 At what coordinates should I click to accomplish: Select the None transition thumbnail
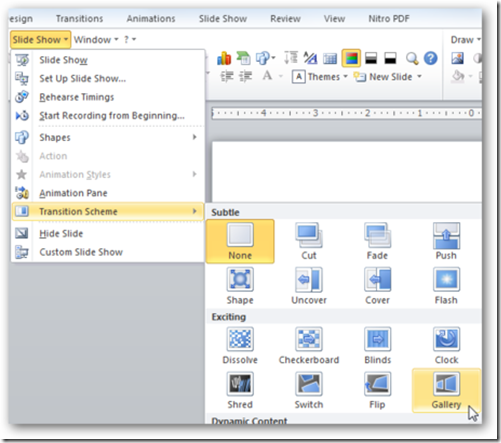pos(240,241)
